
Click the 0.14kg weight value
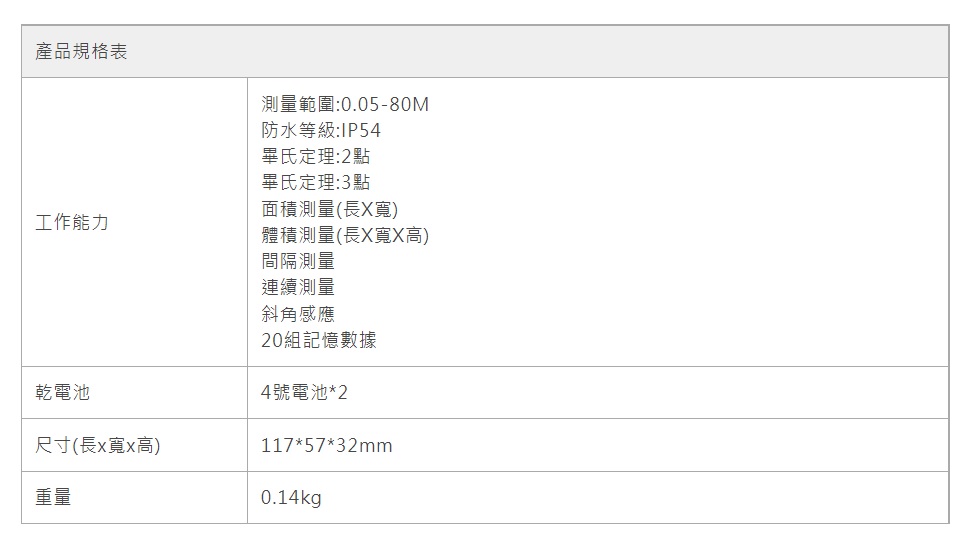click(291, 498)
